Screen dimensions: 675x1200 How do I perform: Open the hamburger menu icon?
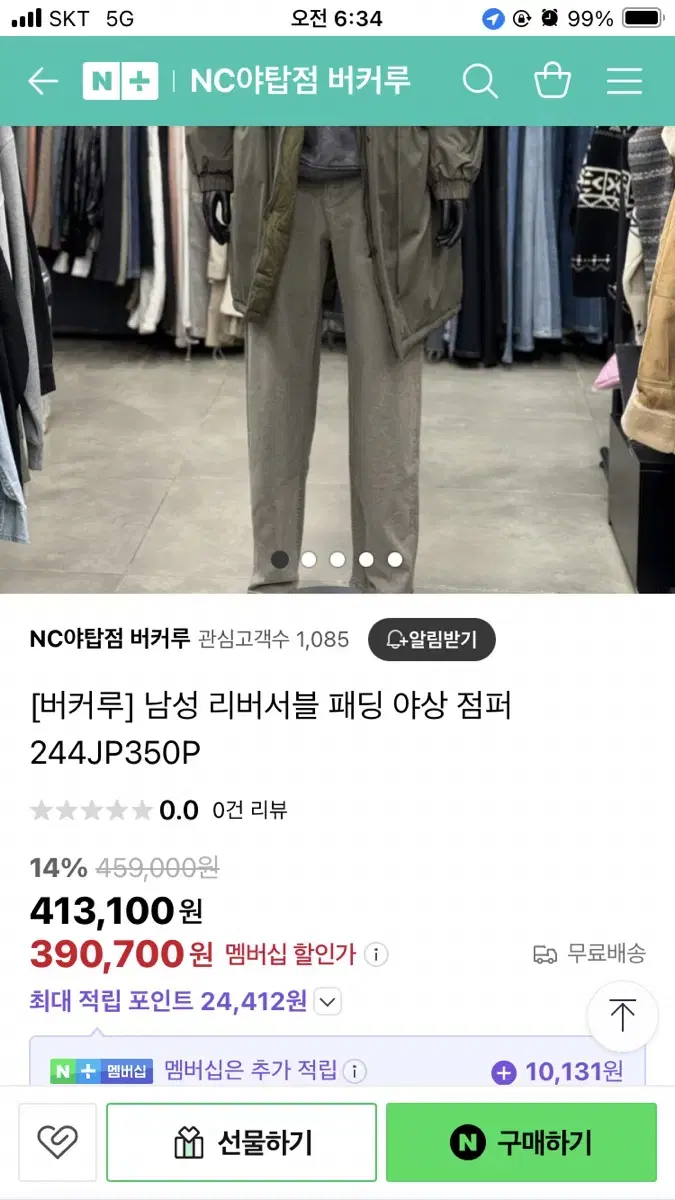(625, 81)
